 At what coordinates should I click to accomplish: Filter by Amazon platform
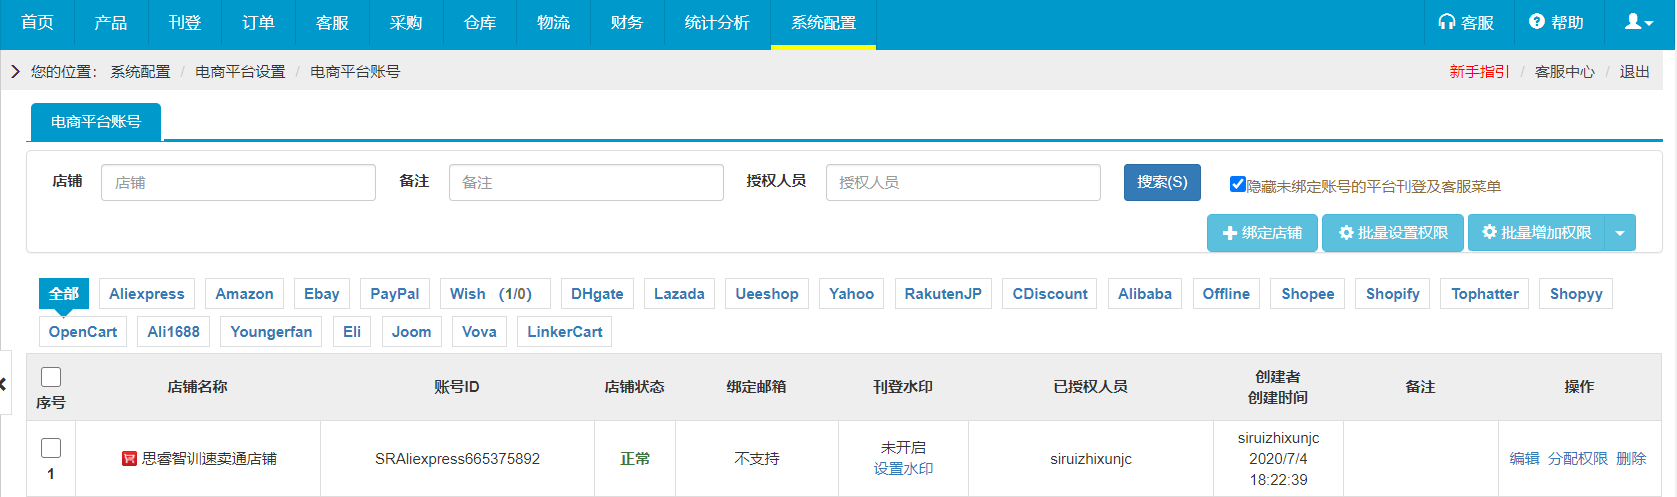(x=244, y=294)
